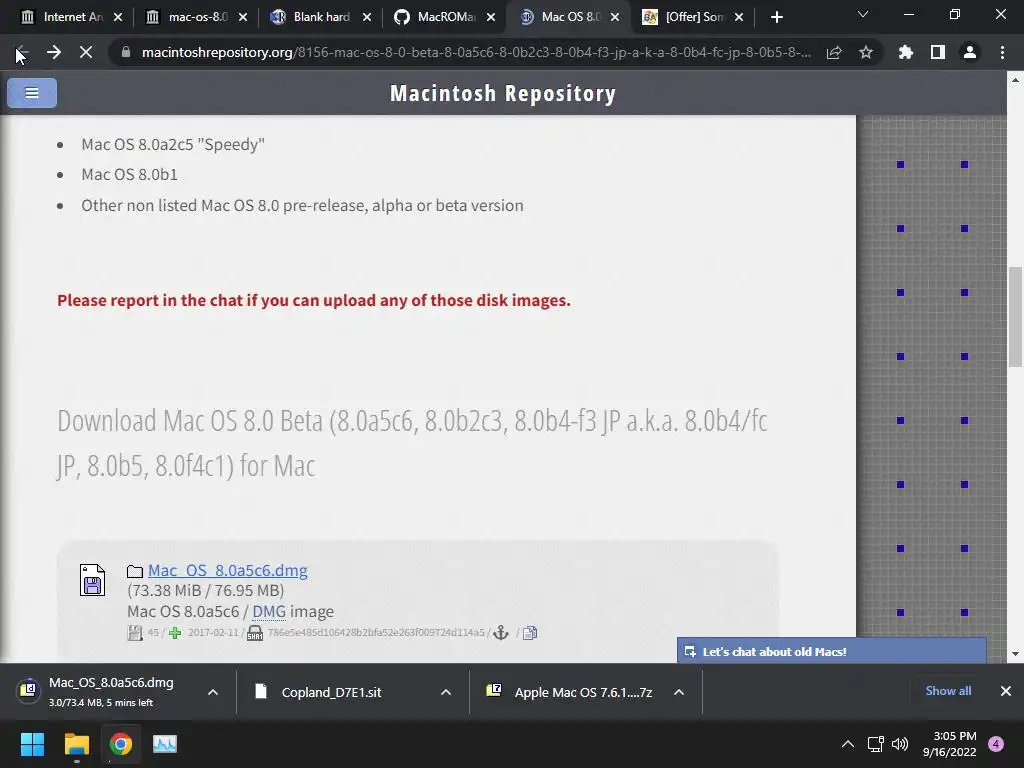1024x768 pixels.
Task: Open the Chrome profile menu
Action: [x=970, y=52]
